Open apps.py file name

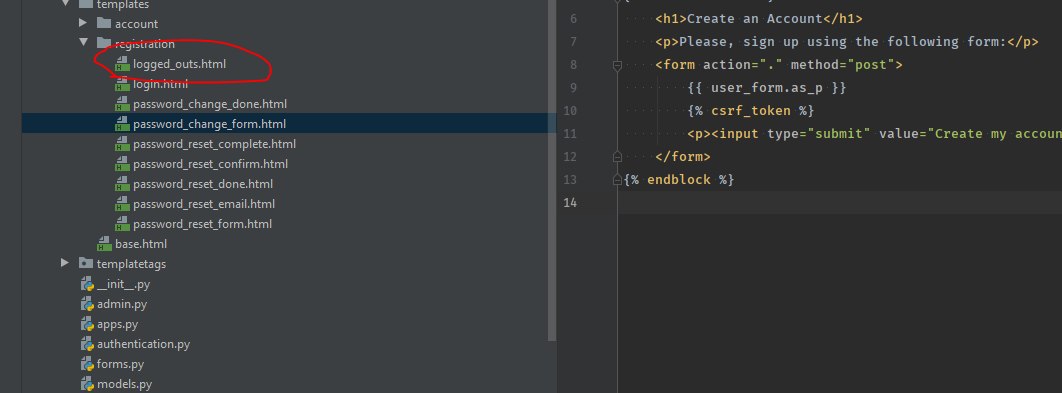click(118, 324)
